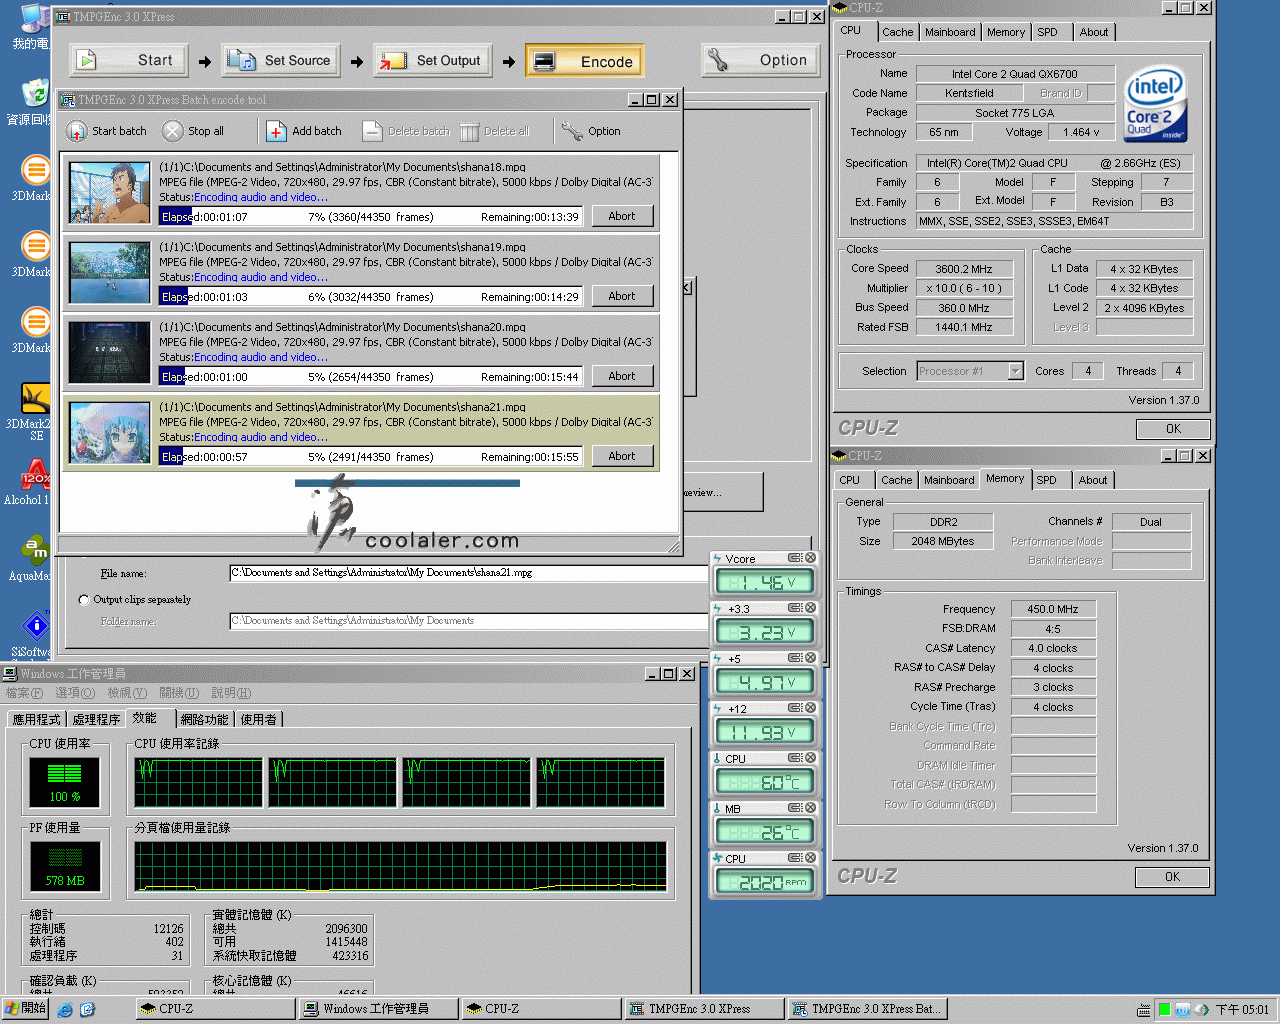This screenshot has height=1024, width=1280.
Task: Abort the shana21.mpg encoding job
Action: [x=621, y=456]
